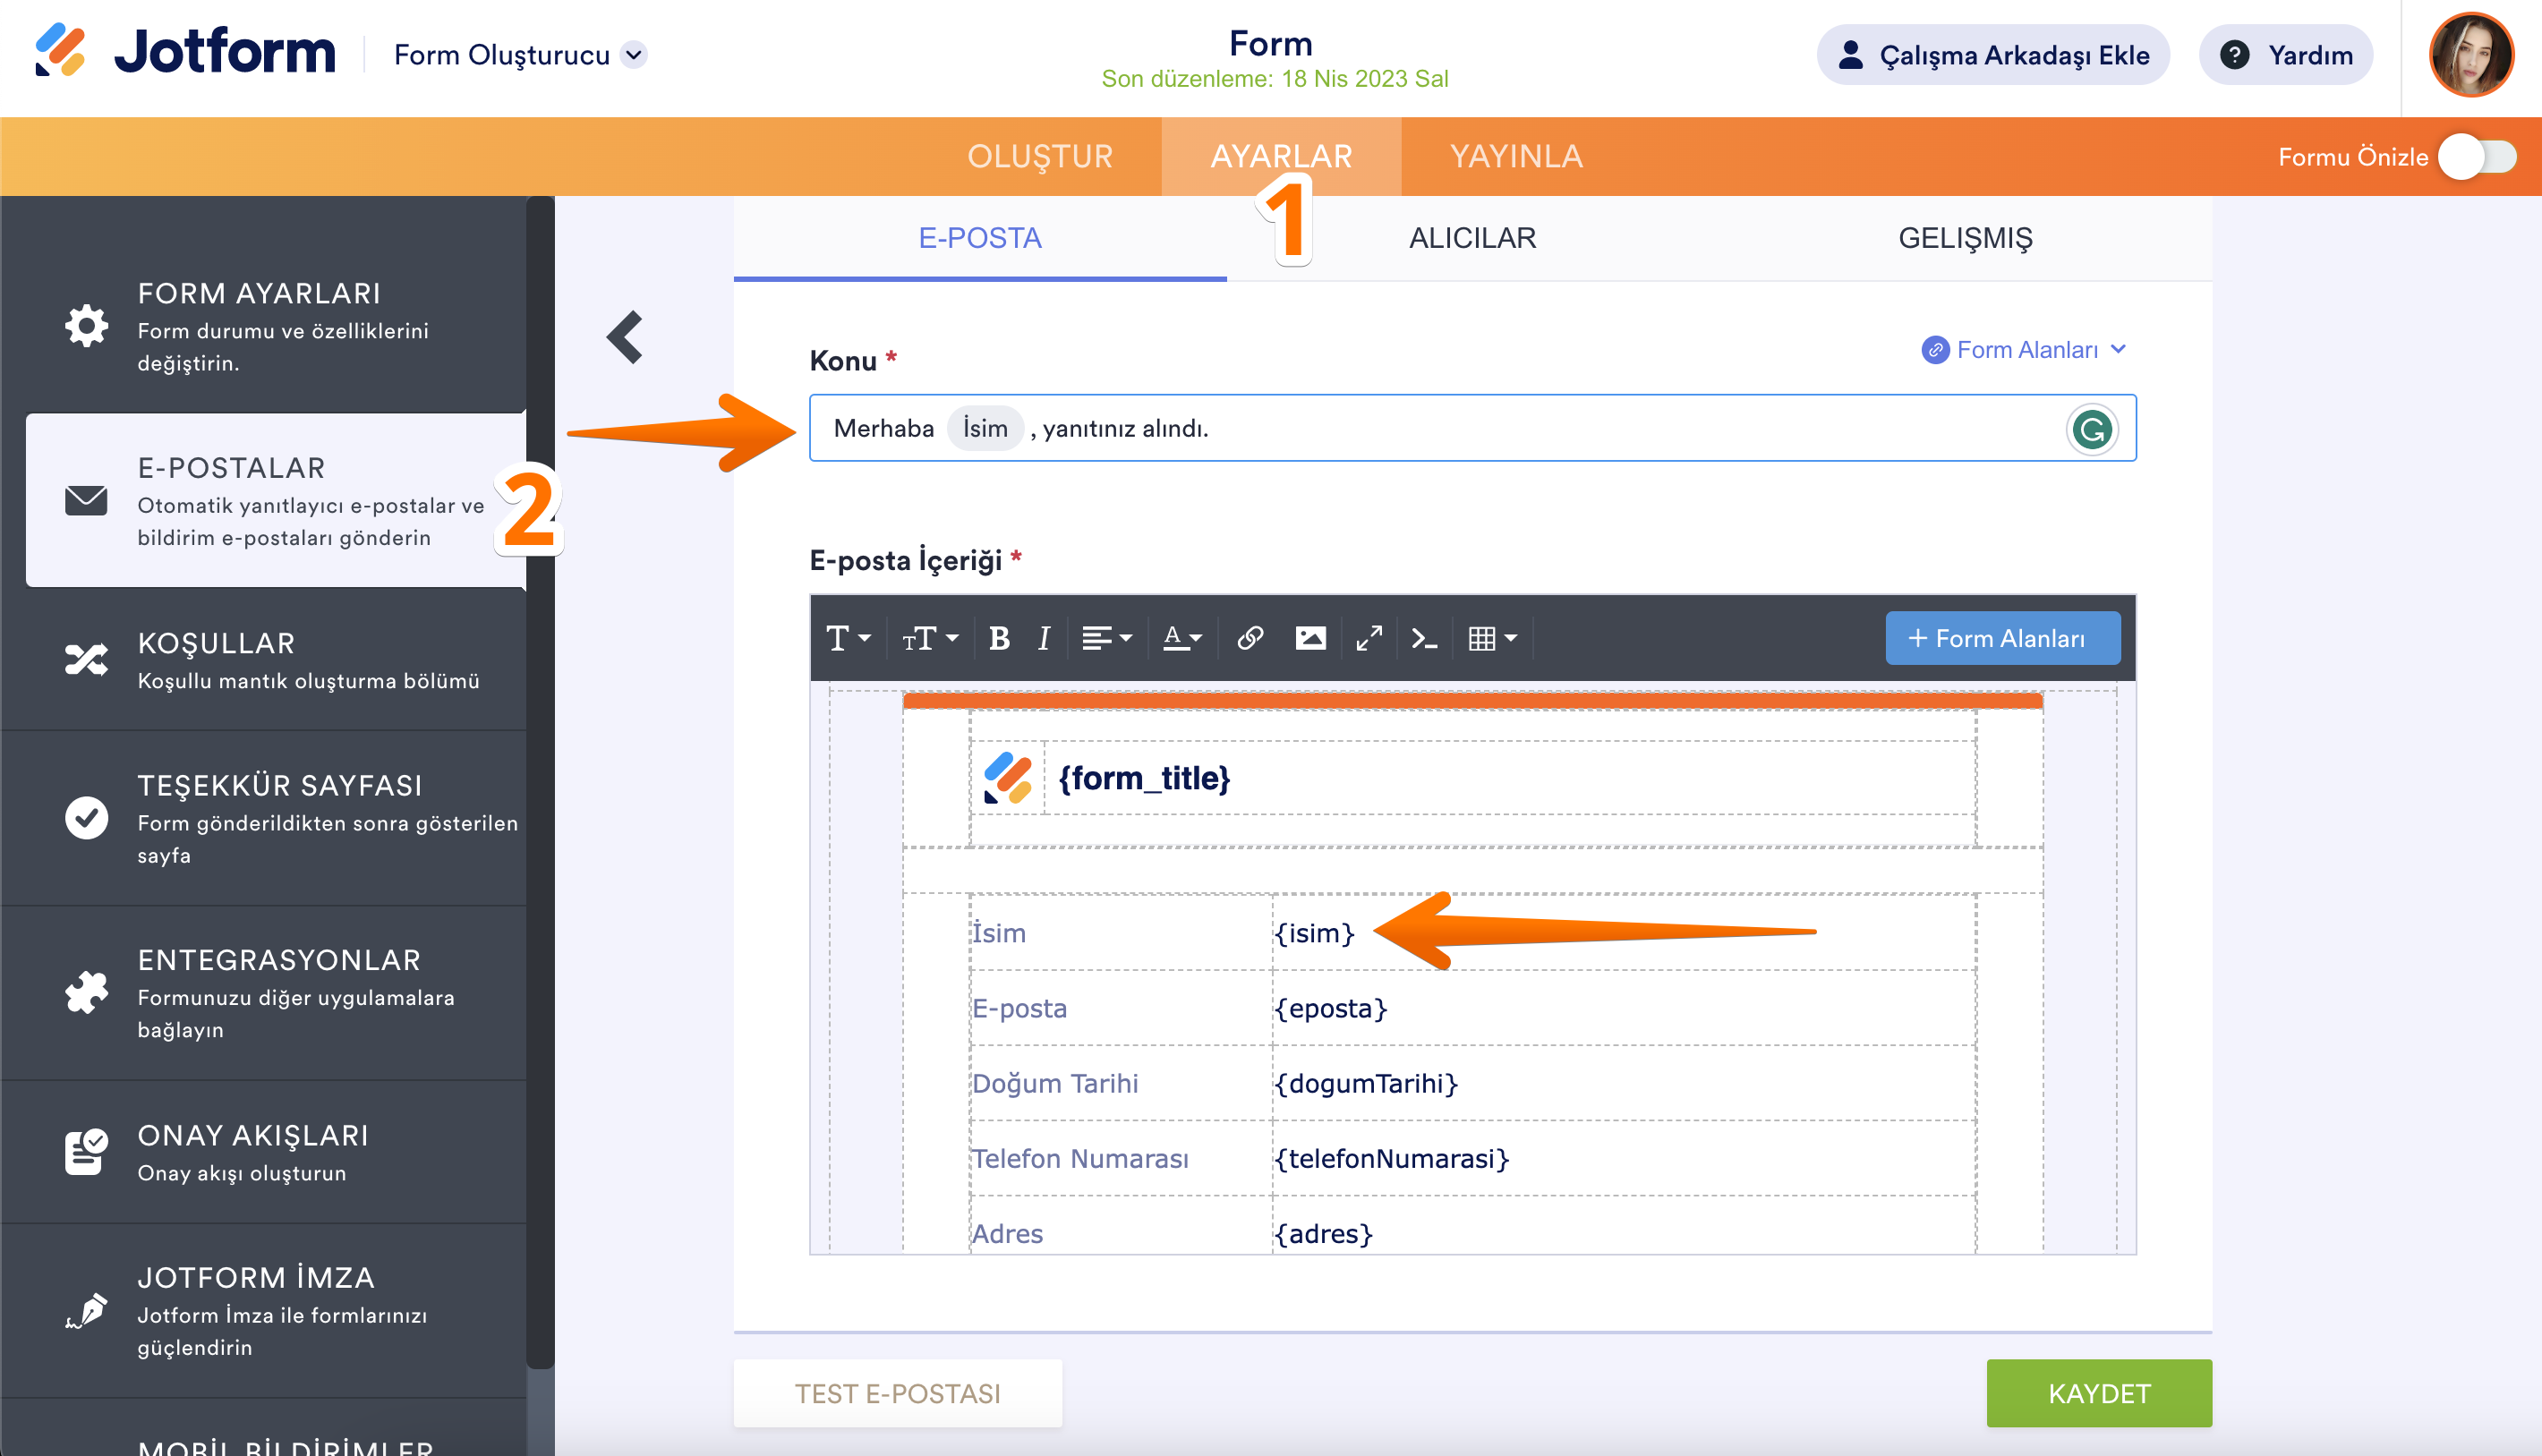Viewport: 2542px width, 1456px height.
Task: Click the Italic formatting icon
Action: (1043, 638)
